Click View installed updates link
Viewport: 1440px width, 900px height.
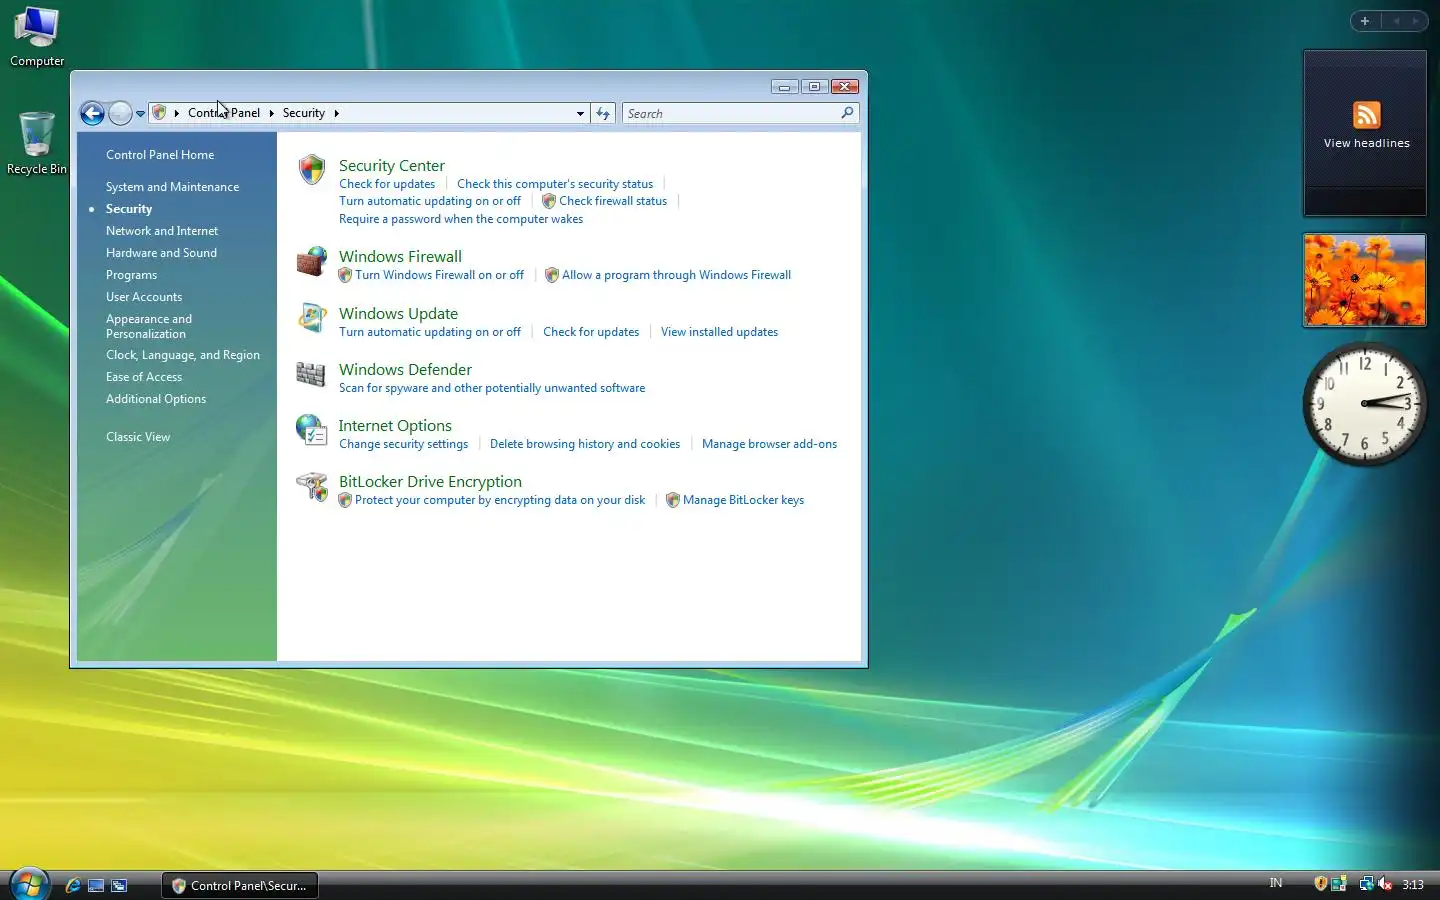(719, 332)
